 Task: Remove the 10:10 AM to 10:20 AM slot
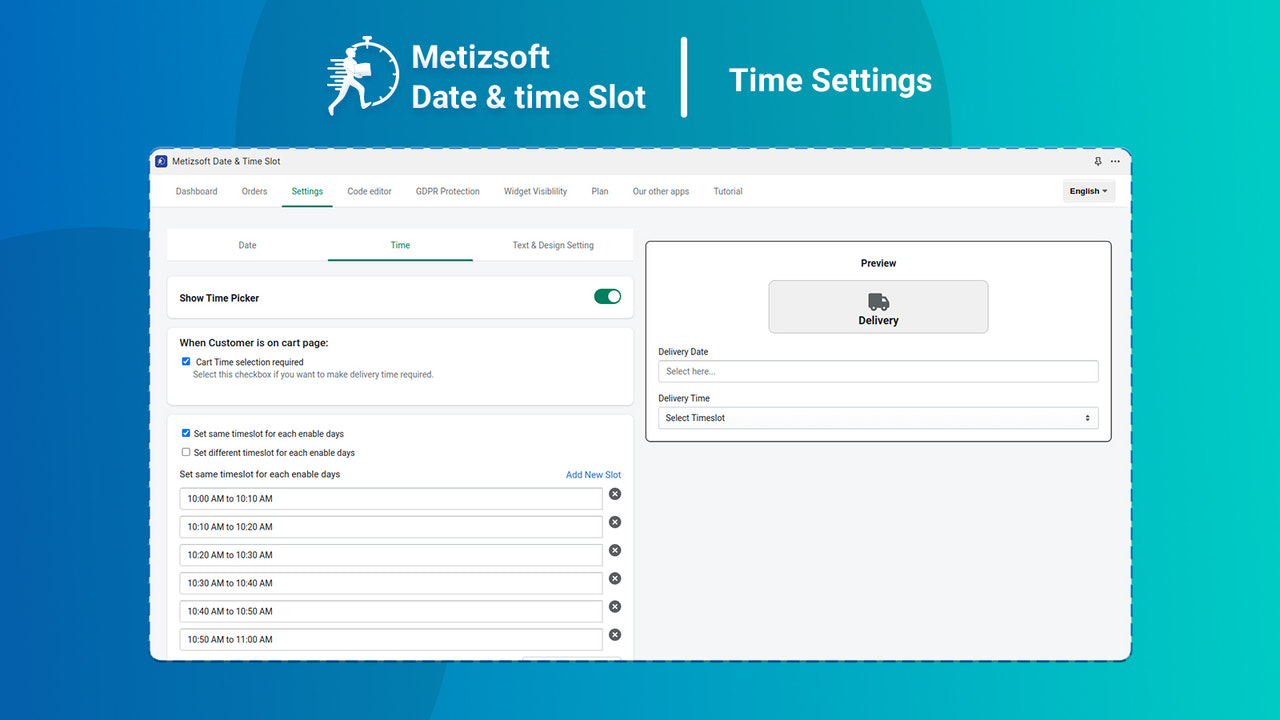[615, 522]
